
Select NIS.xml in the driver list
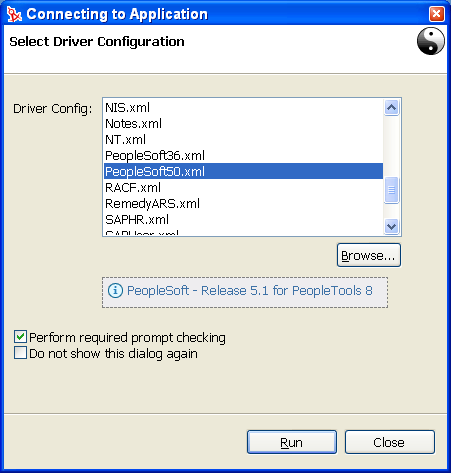(x=243, y=108)
